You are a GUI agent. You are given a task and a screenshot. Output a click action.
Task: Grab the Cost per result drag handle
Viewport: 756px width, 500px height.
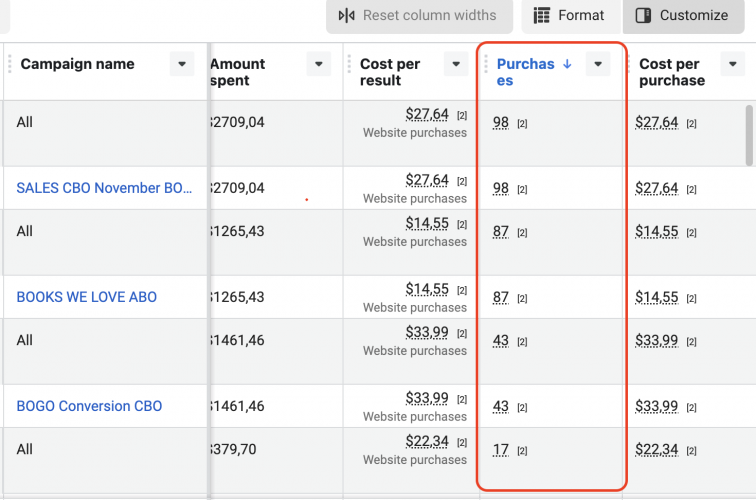pos(350,64)
